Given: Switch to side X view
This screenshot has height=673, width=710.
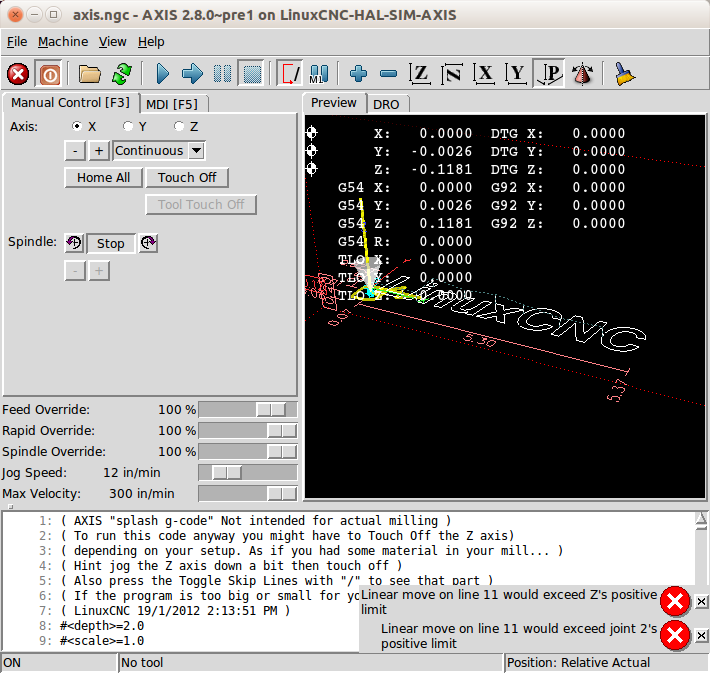Looking at the screenshot, I should pos(484,74).
